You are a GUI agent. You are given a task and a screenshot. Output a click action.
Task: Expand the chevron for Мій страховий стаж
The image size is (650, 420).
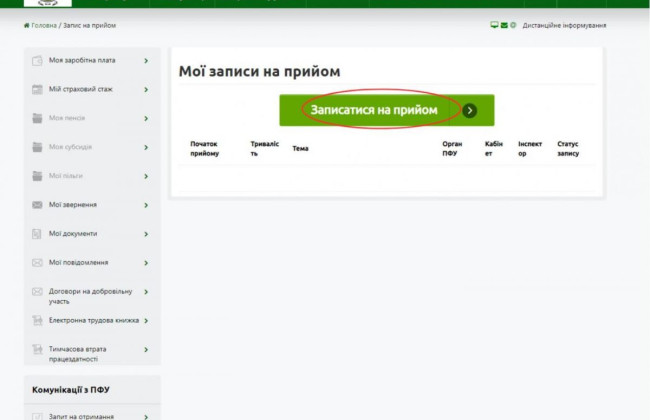146,90
